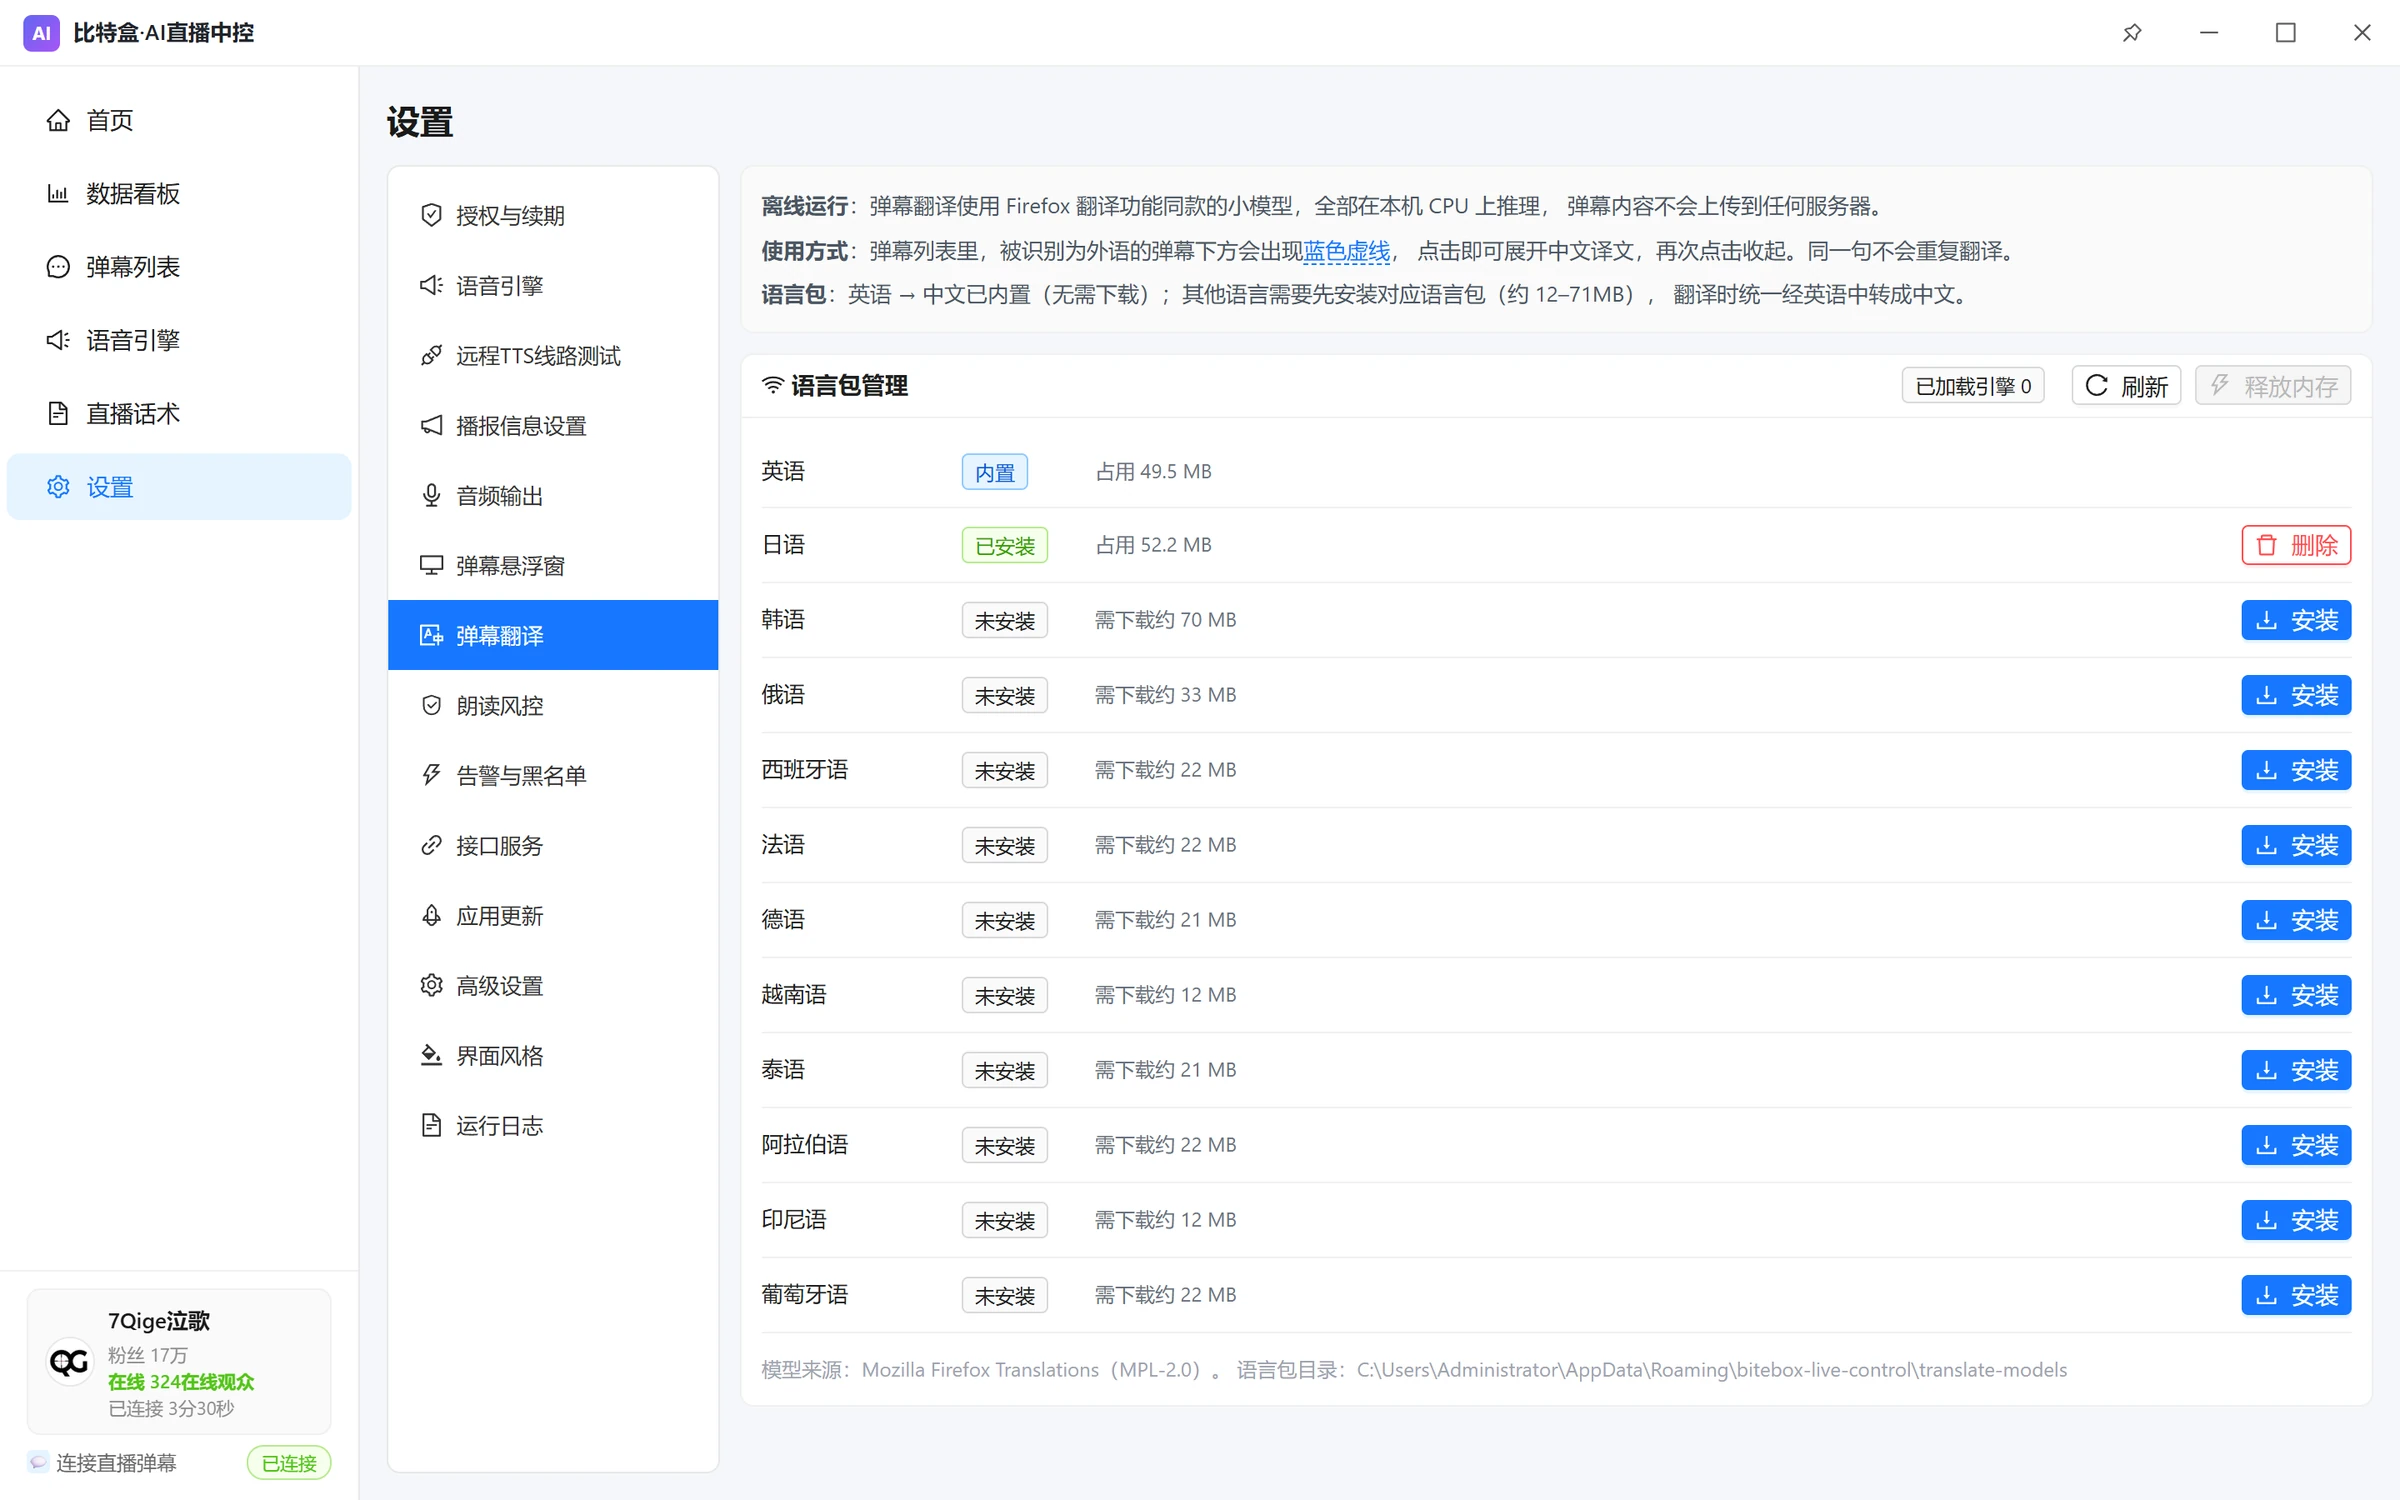The width and height of the screenshot is (2400, 1500).
Task: Click the 弹幕悬浮窗 monitor icon
Action: click(431, 566)
